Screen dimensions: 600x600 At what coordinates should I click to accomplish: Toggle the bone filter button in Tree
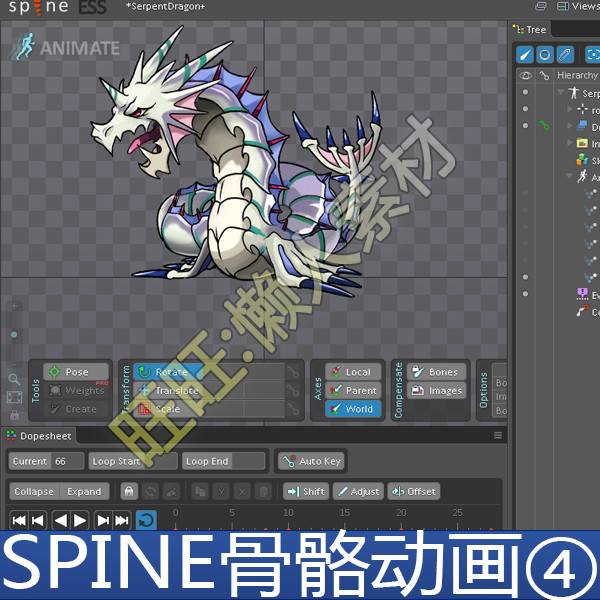coord(525,55)
